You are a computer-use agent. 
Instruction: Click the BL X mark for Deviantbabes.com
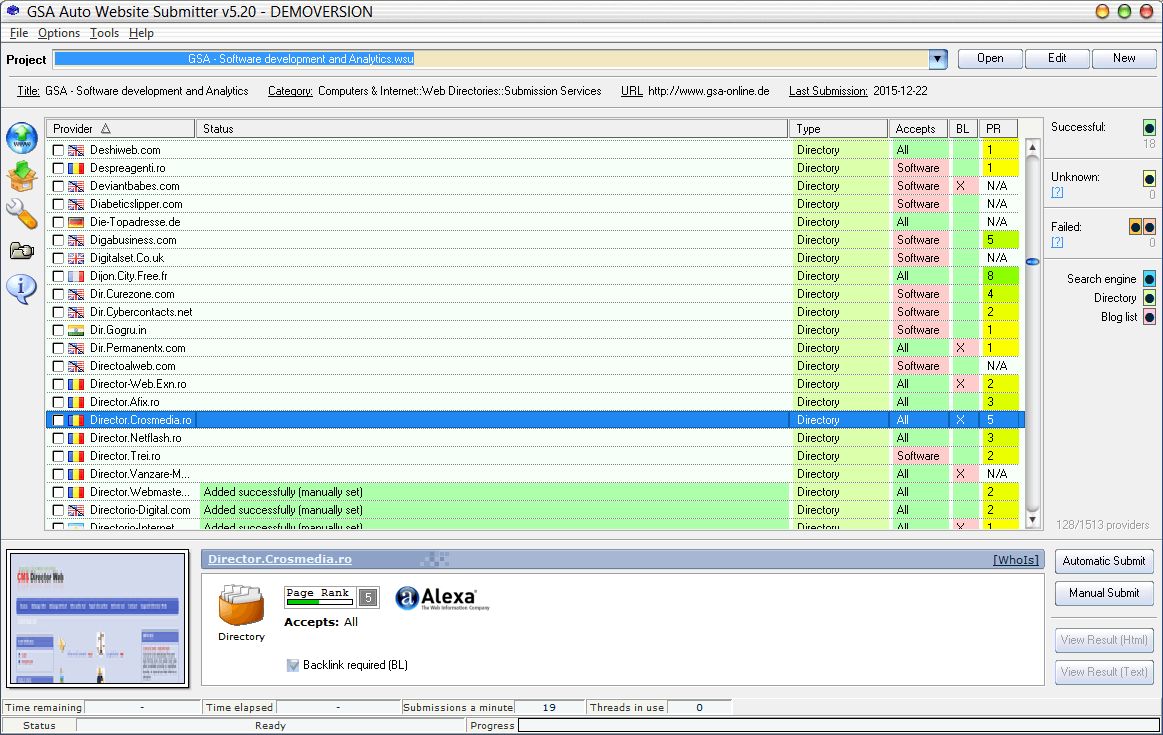click(x=961, y=186)
